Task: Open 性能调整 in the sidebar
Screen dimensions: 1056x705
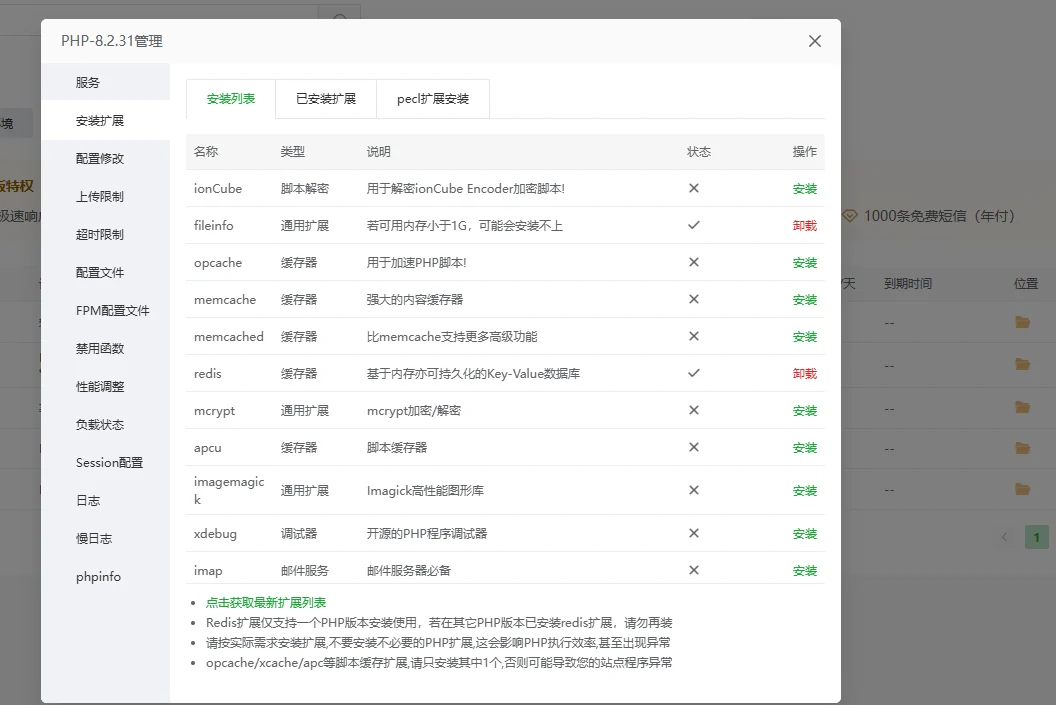Action: point(105,387)
